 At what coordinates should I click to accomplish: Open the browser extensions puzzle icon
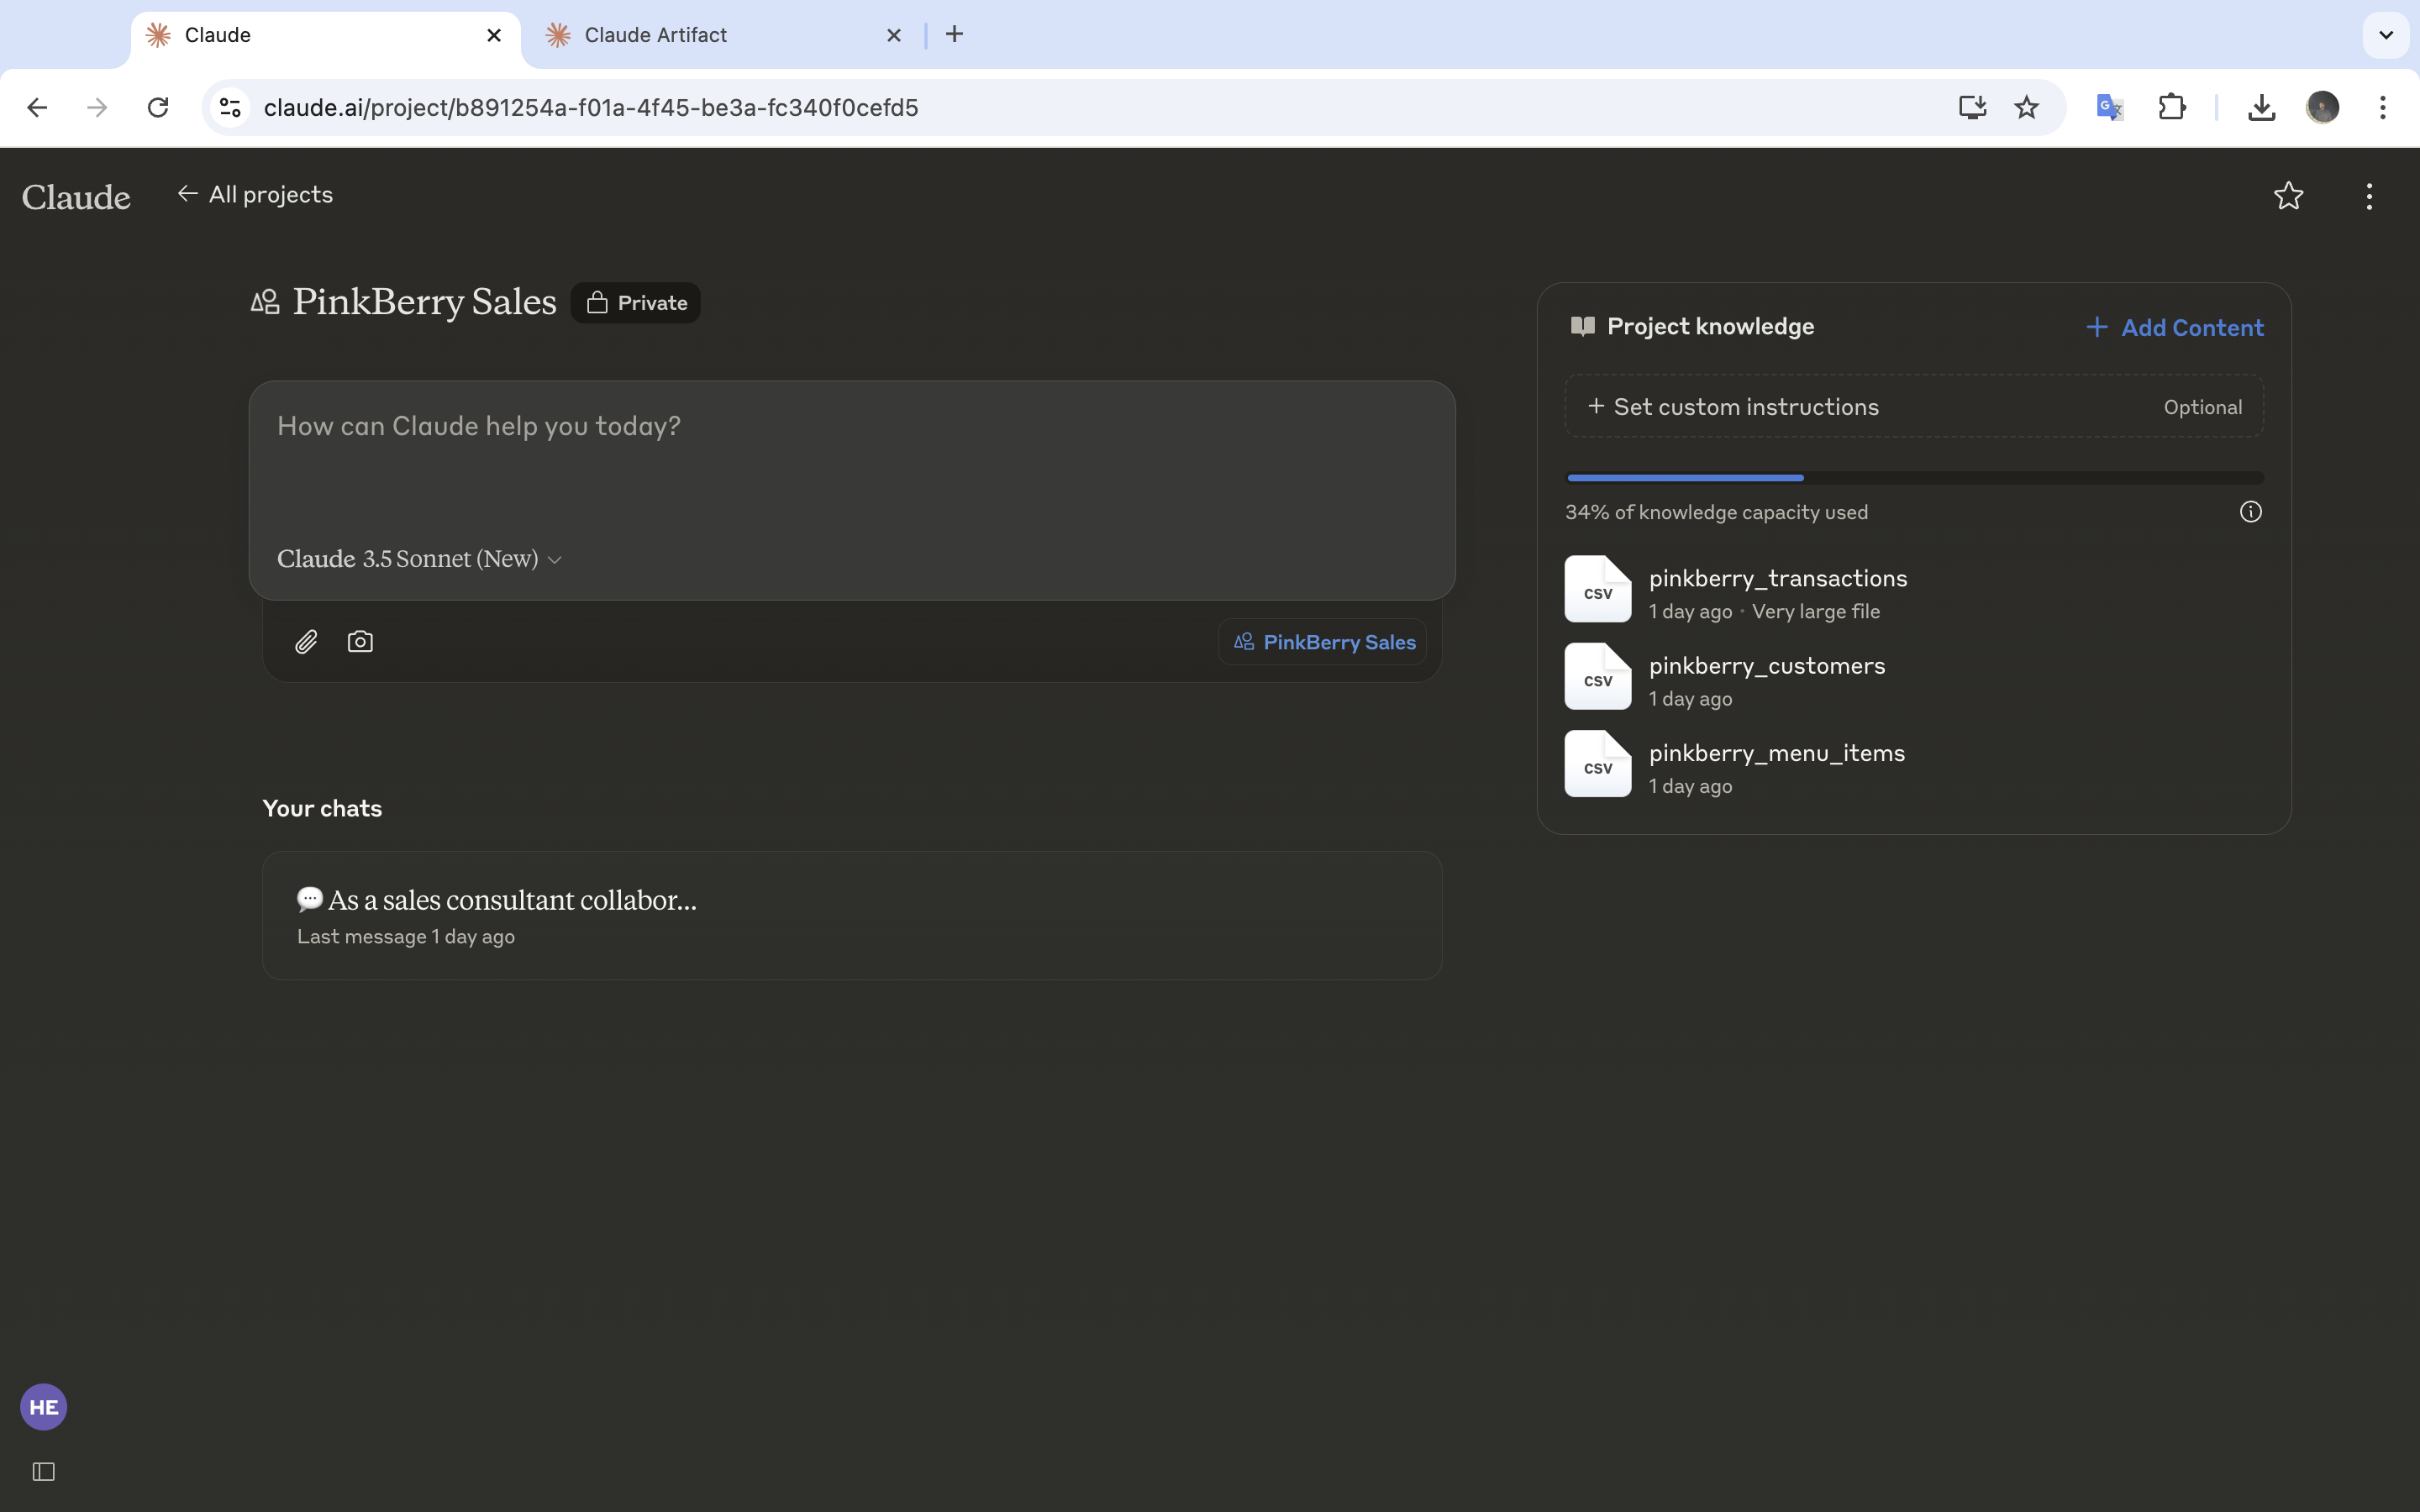click(x=2171, y=107)
